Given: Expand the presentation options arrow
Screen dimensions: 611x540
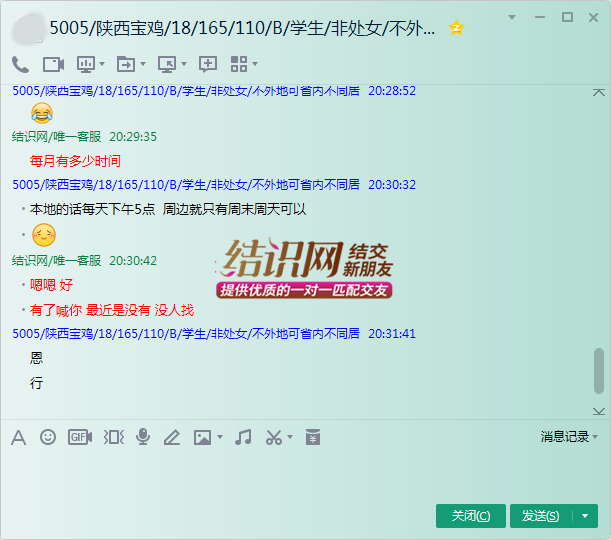Looking at the screenshot, I should (x=102, y=64).
